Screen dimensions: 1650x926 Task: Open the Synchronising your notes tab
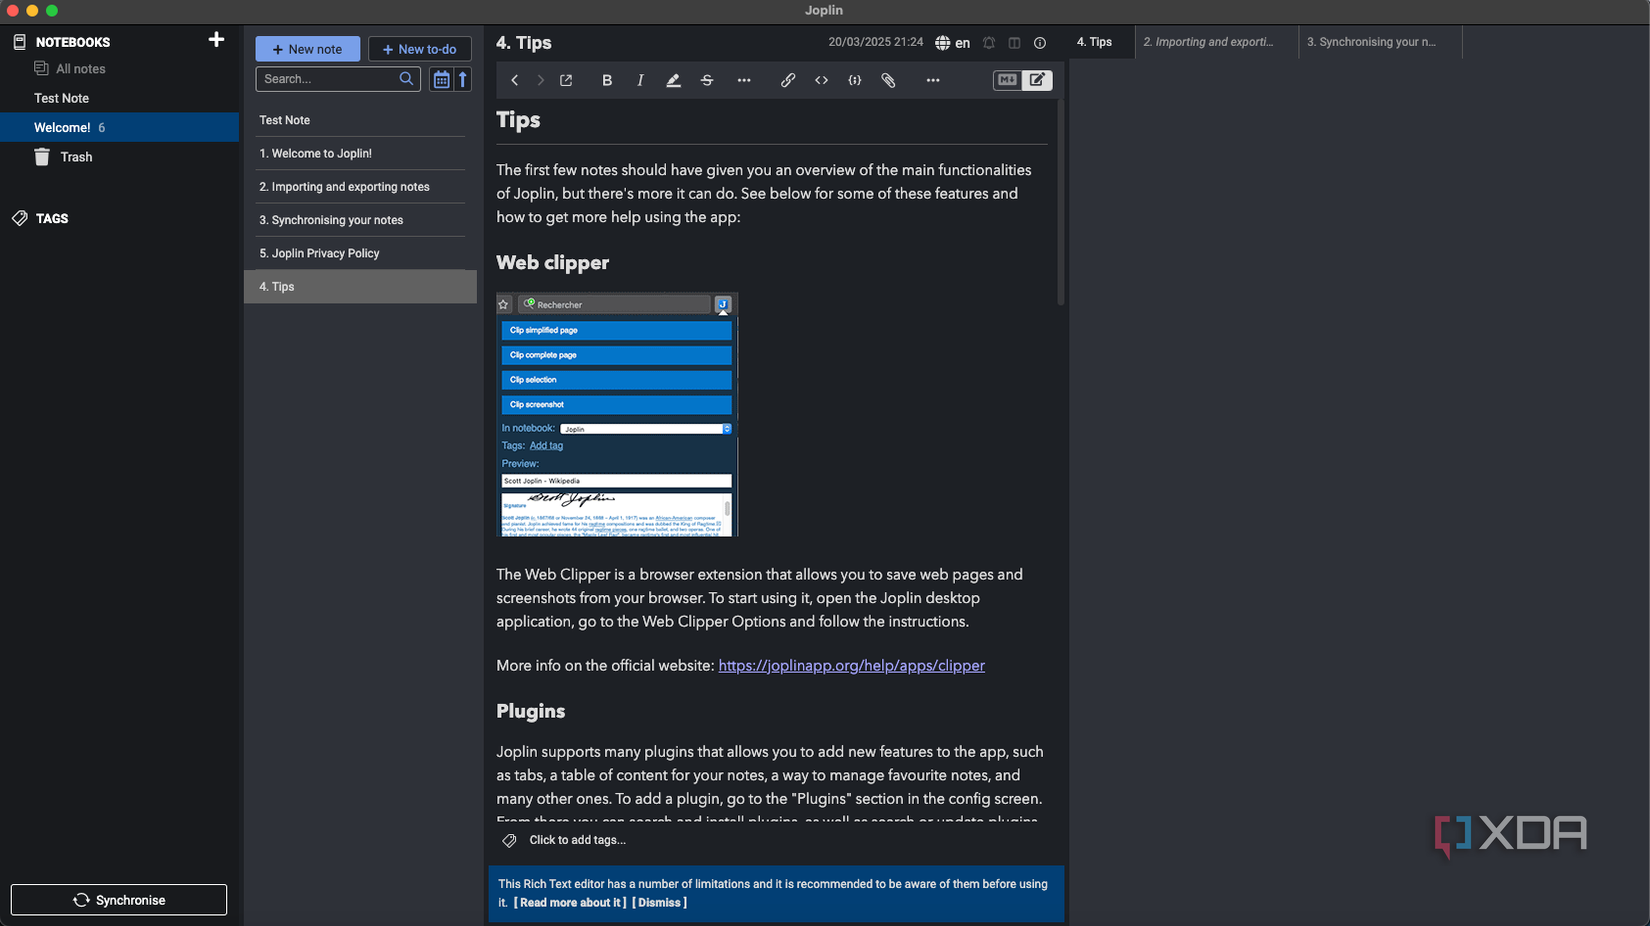tap(1372, 42)
